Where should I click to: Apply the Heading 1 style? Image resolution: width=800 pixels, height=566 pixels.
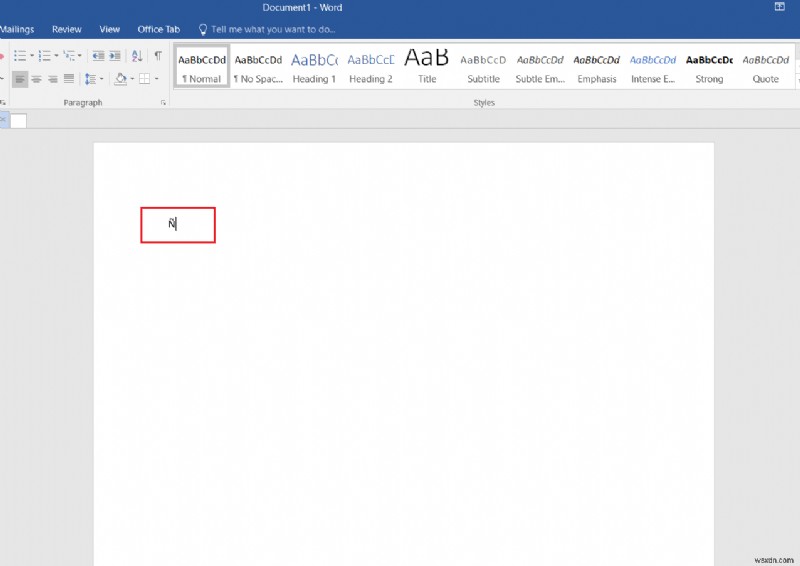pos(314,67)
